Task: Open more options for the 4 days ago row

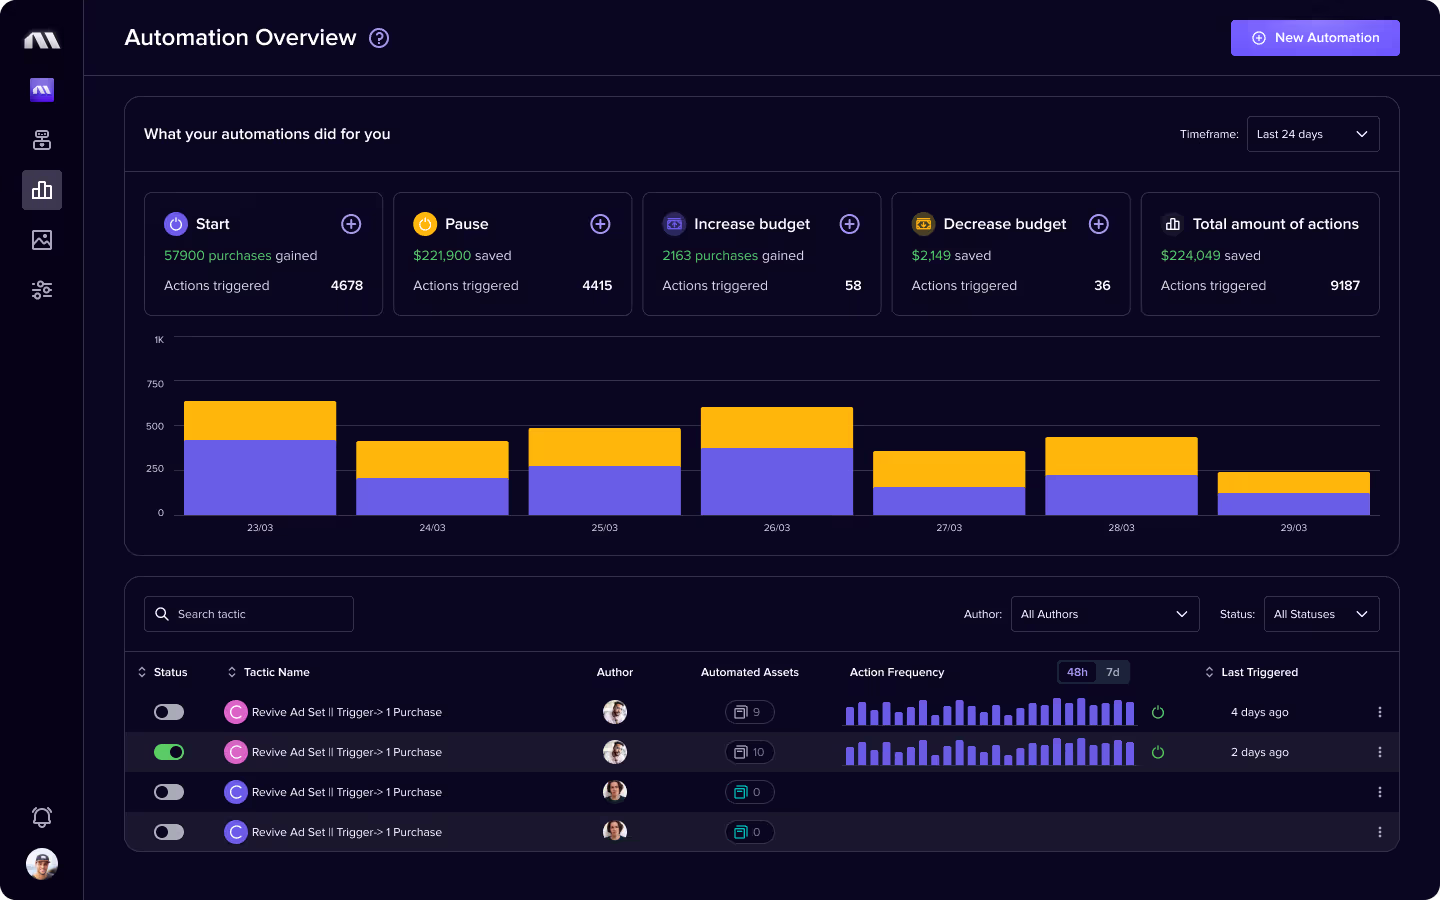Action: point(1380,712)
